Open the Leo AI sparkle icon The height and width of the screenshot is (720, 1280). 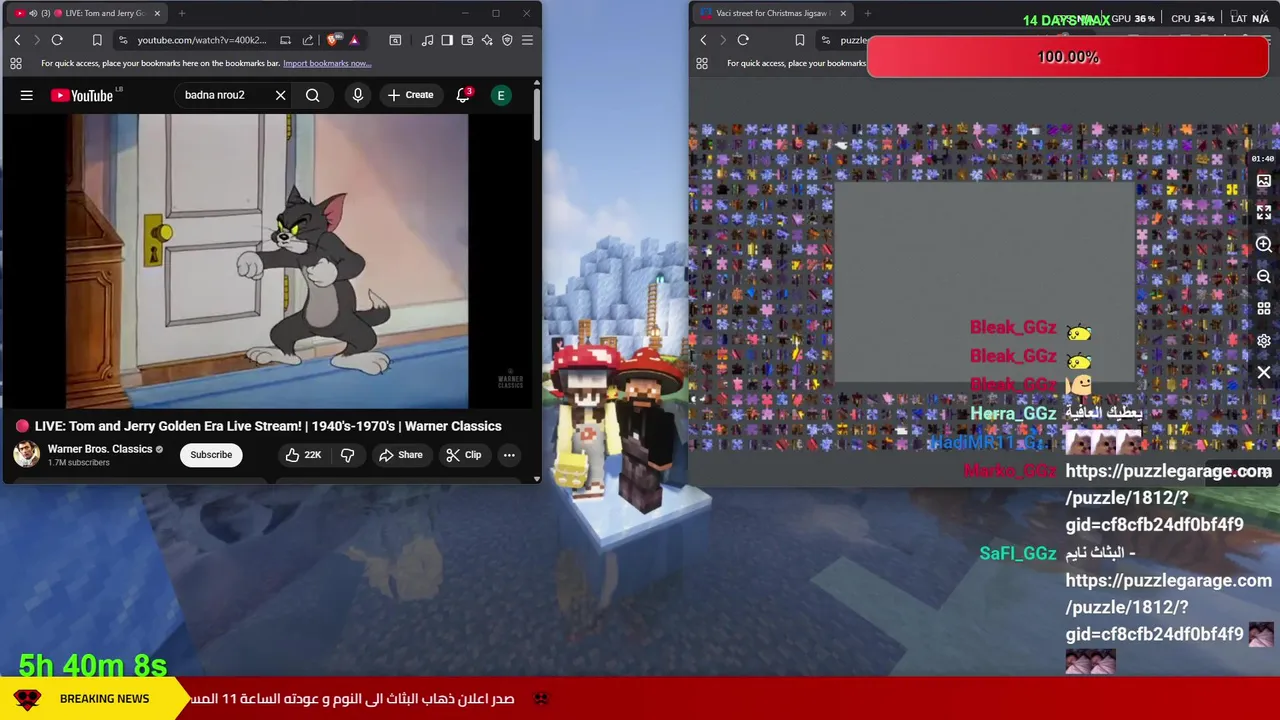coord(487,40)
